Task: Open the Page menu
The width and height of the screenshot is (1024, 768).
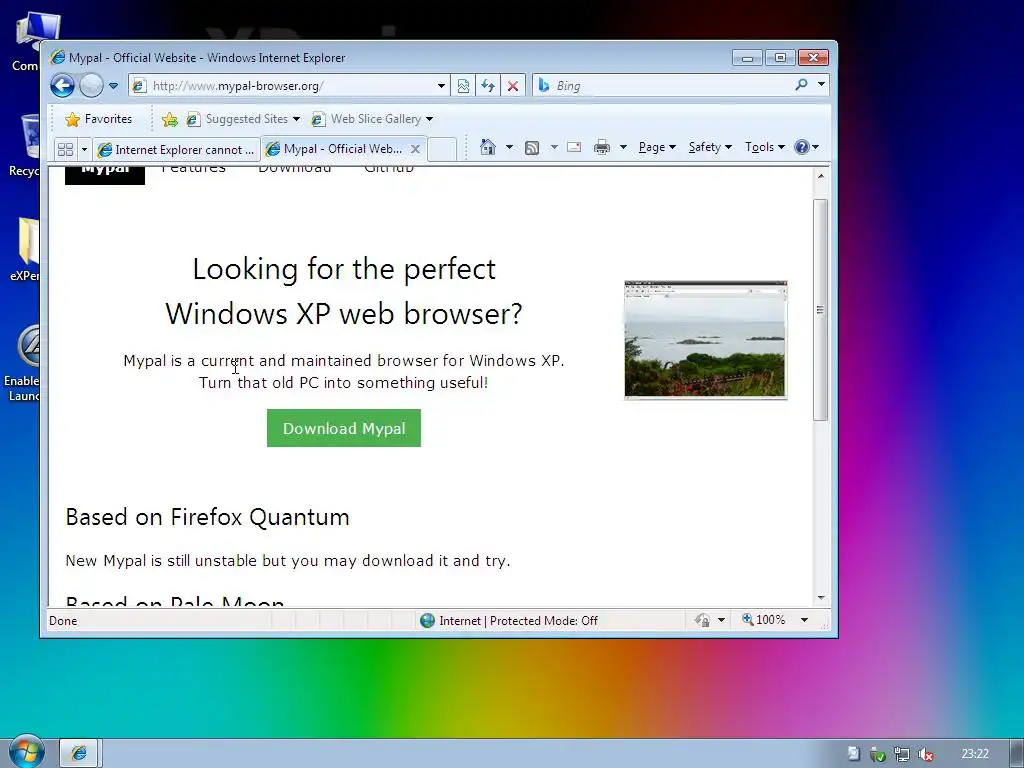Action: [x=657, y=147]
